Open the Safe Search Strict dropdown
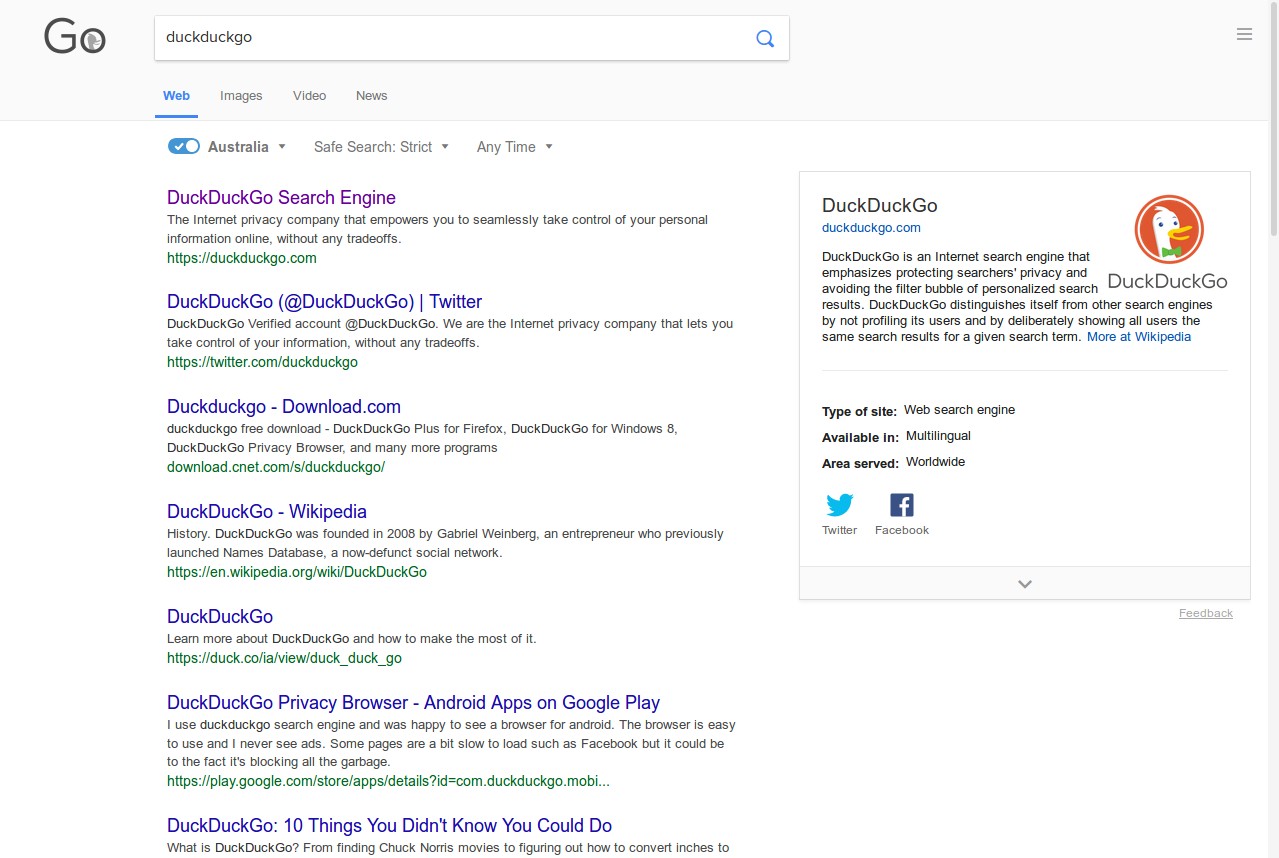Viewport: 1279px width, 858px height. (381, 146)
